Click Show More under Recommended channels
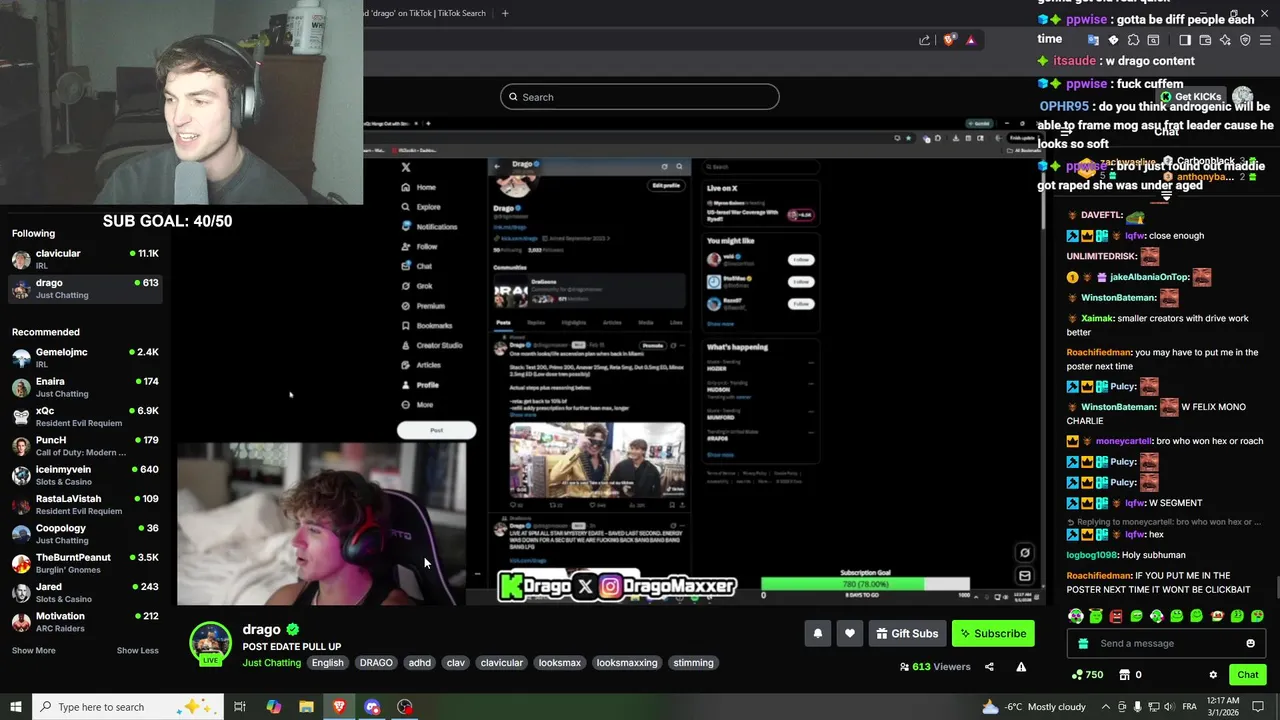 (x=34, y=651)
